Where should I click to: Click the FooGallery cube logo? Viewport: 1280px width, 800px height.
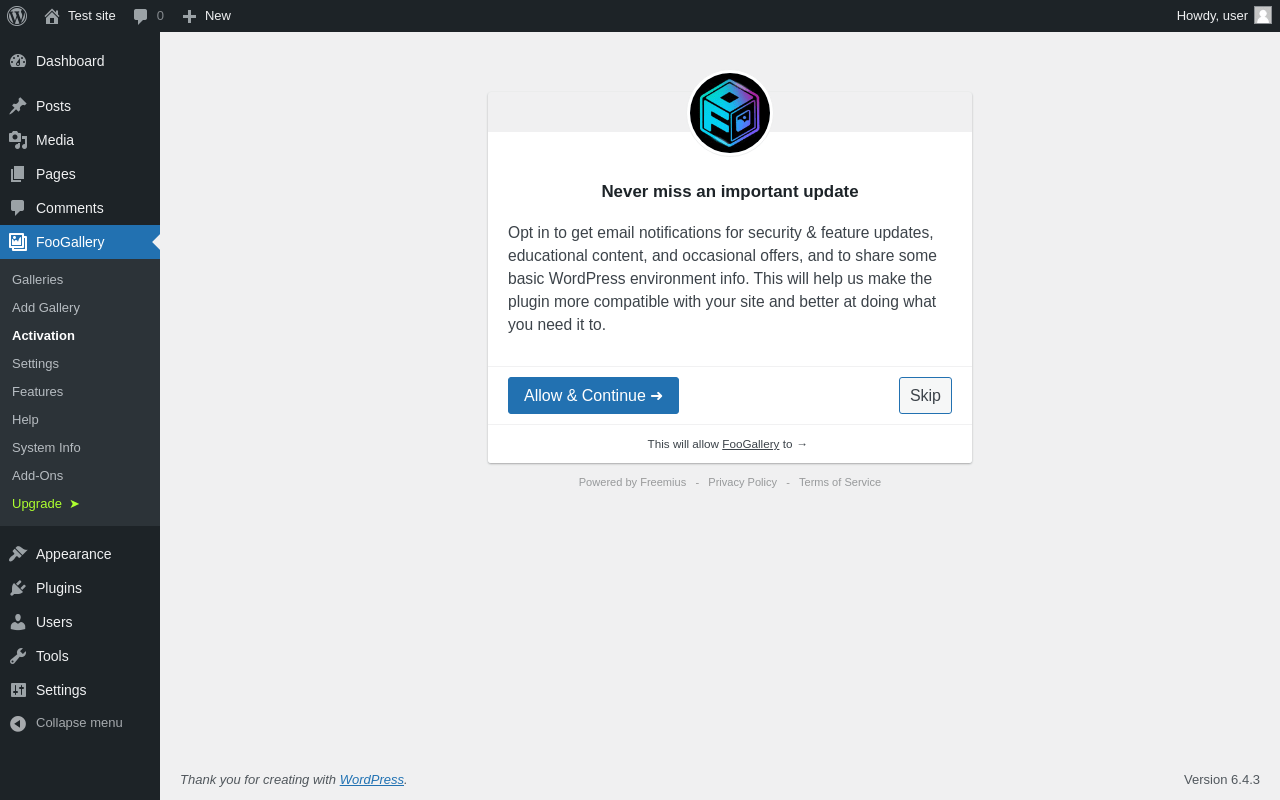730,113
